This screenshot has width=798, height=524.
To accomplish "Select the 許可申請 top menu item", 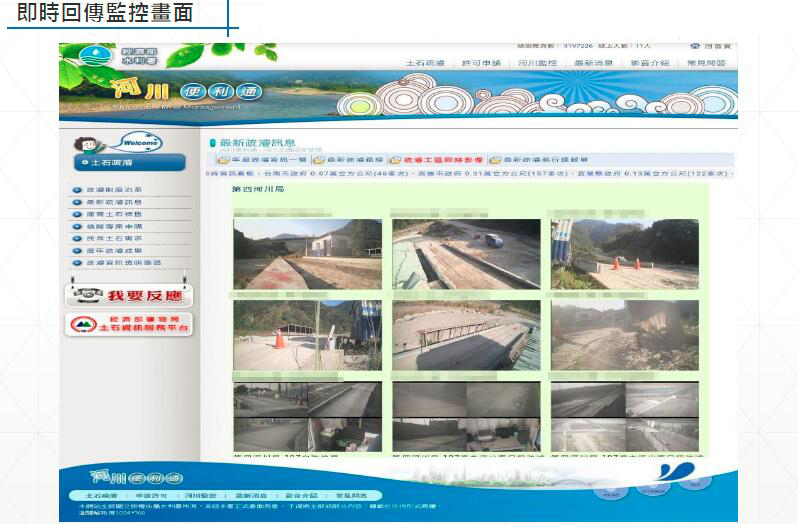I will [480, 63].
